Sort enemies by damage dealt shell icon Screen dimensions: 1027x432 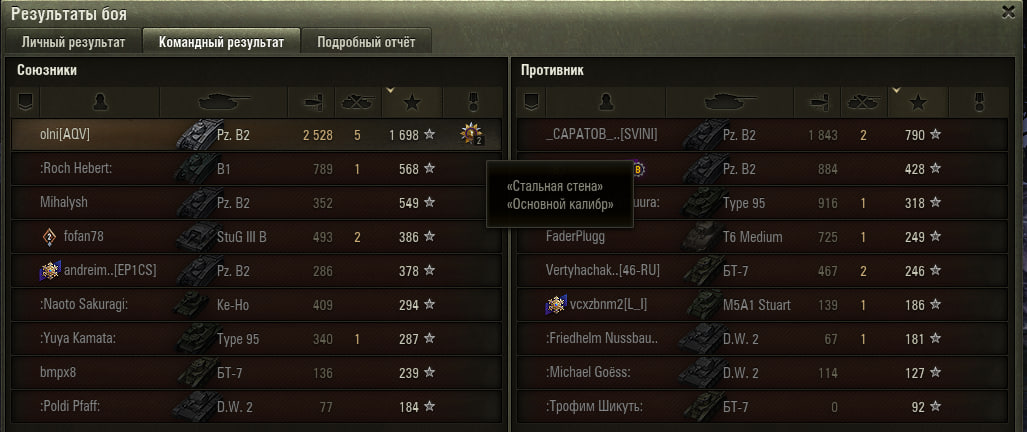[817, 101]
